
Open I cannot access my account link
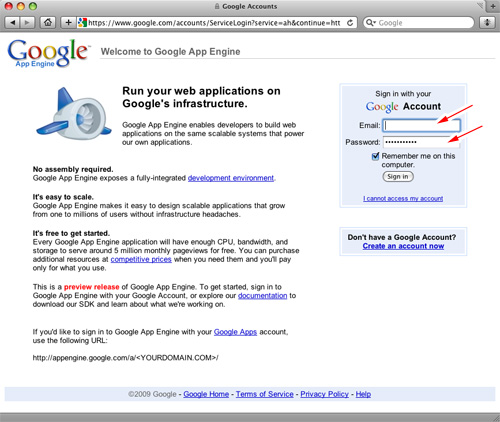(403, 199)
